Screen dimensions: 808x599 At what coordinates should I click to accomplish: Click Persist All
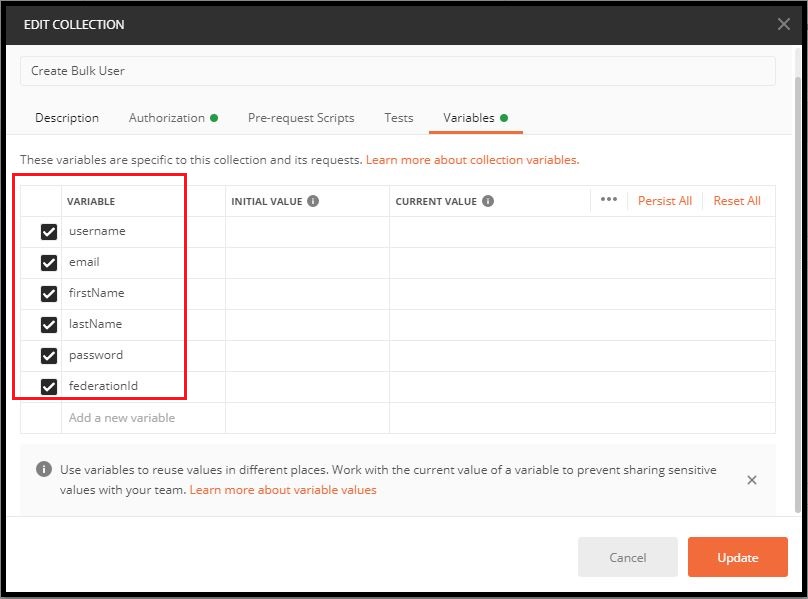(x=665, y=201)
